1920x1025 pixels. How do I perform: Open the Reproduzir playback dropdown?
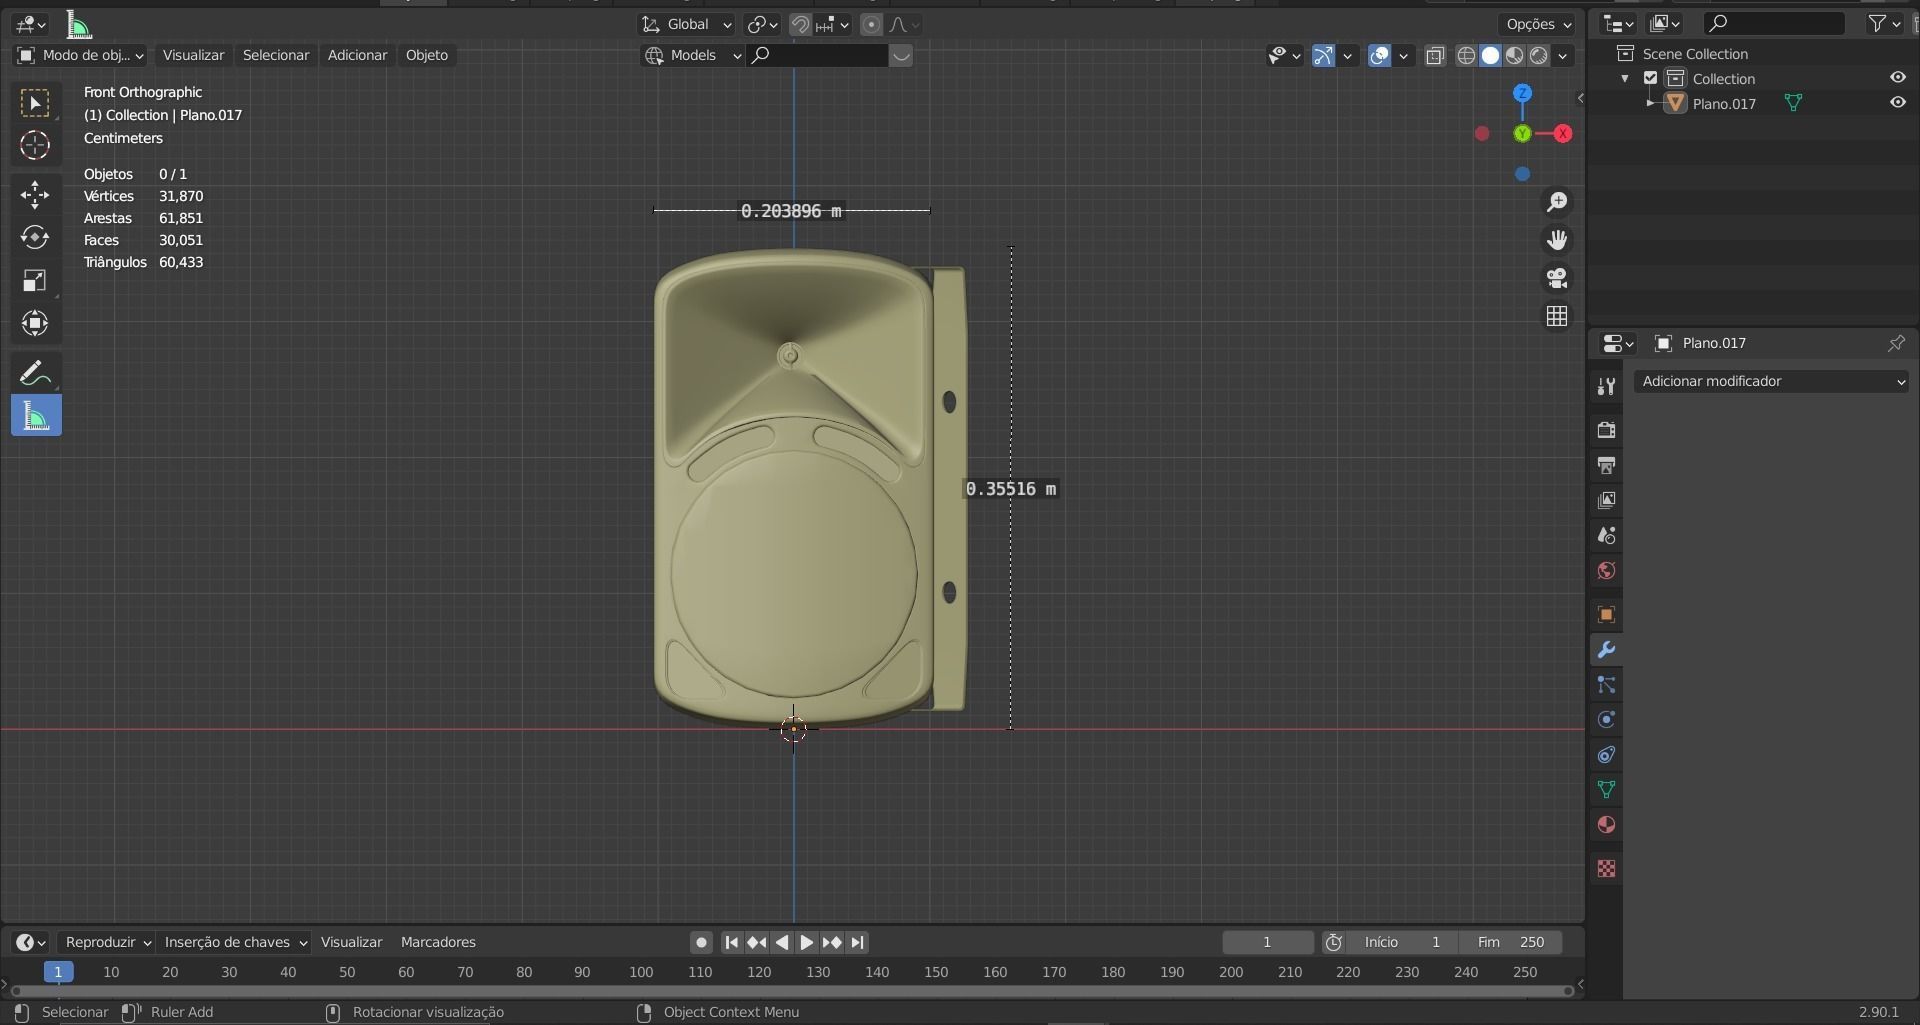click(106, 942)
